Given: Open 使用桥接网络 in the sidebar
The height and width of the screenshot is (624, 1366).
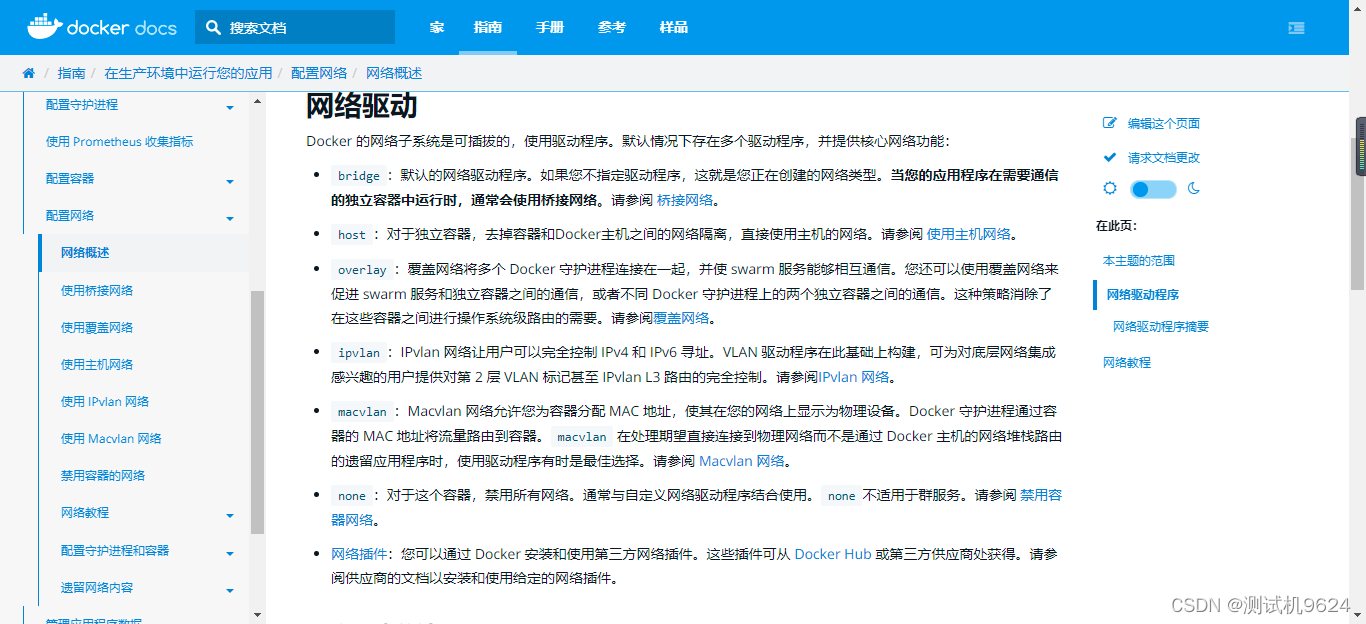Looking at the screenshot, I should [97, 290].
